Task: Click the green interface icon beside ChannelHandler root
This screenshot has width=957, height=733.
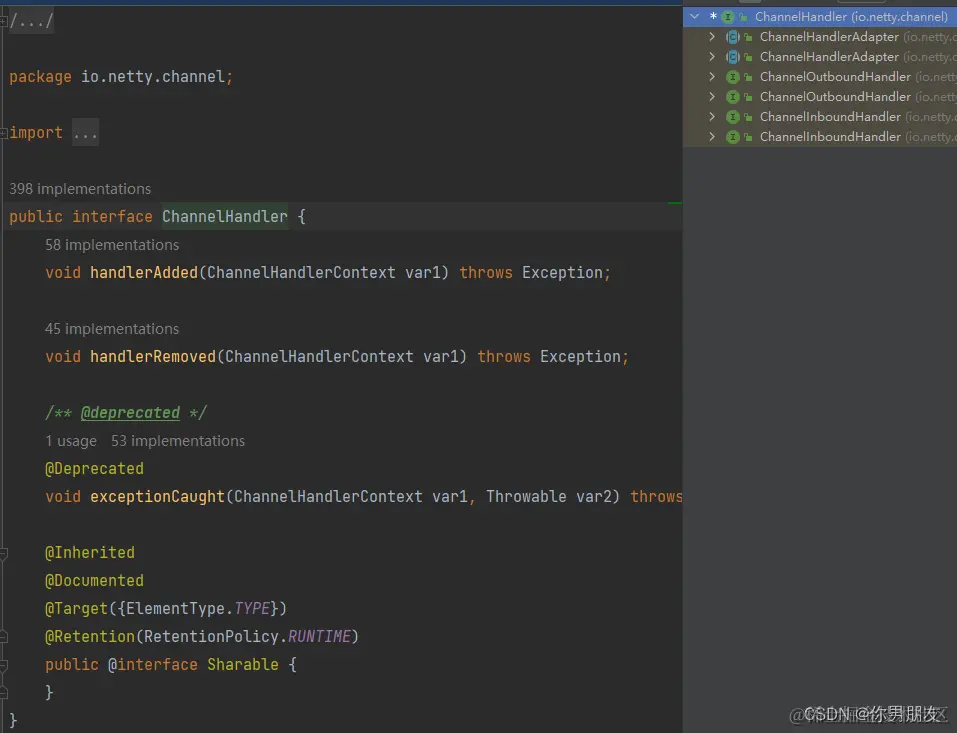Action: click(x=728, y=17)
